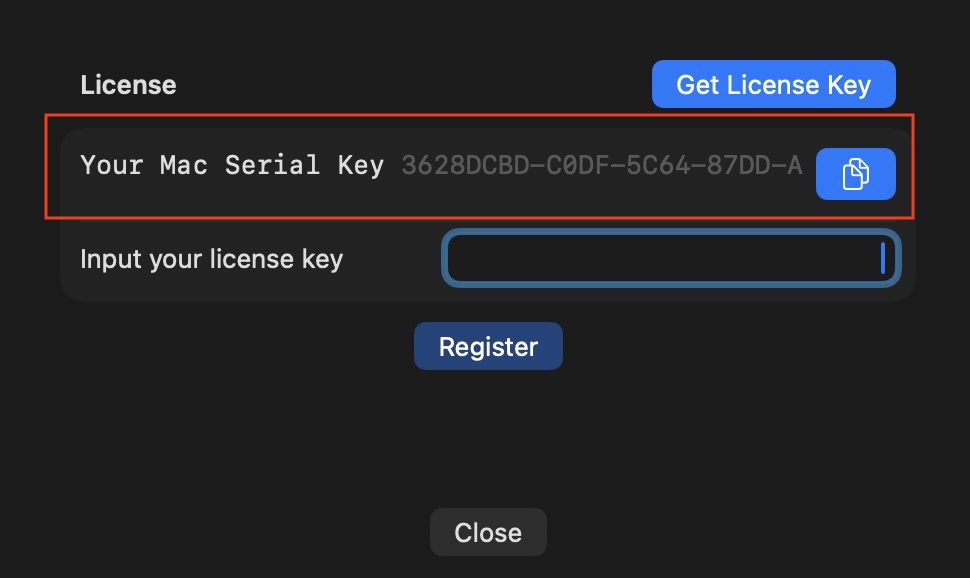This screenshot has width=970, height=578.
Task: Click the license key input field
Action: point(670,259)
